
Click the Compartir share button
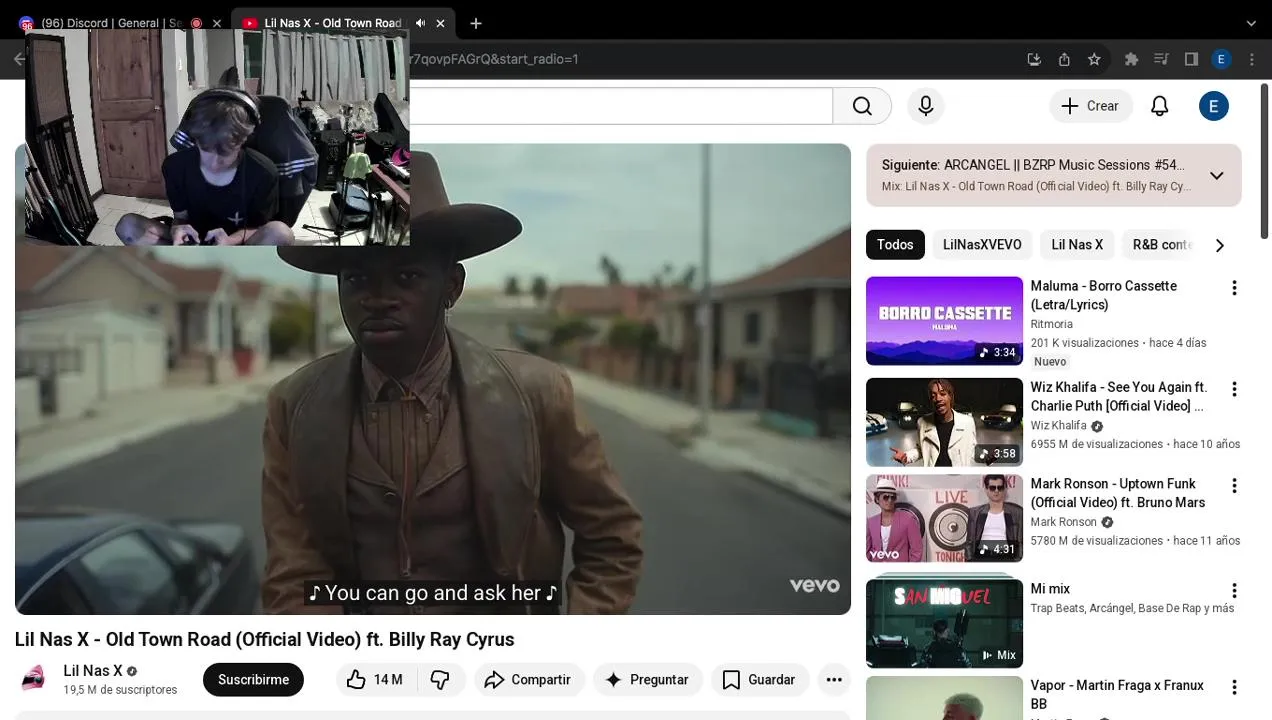coord(527,680)
